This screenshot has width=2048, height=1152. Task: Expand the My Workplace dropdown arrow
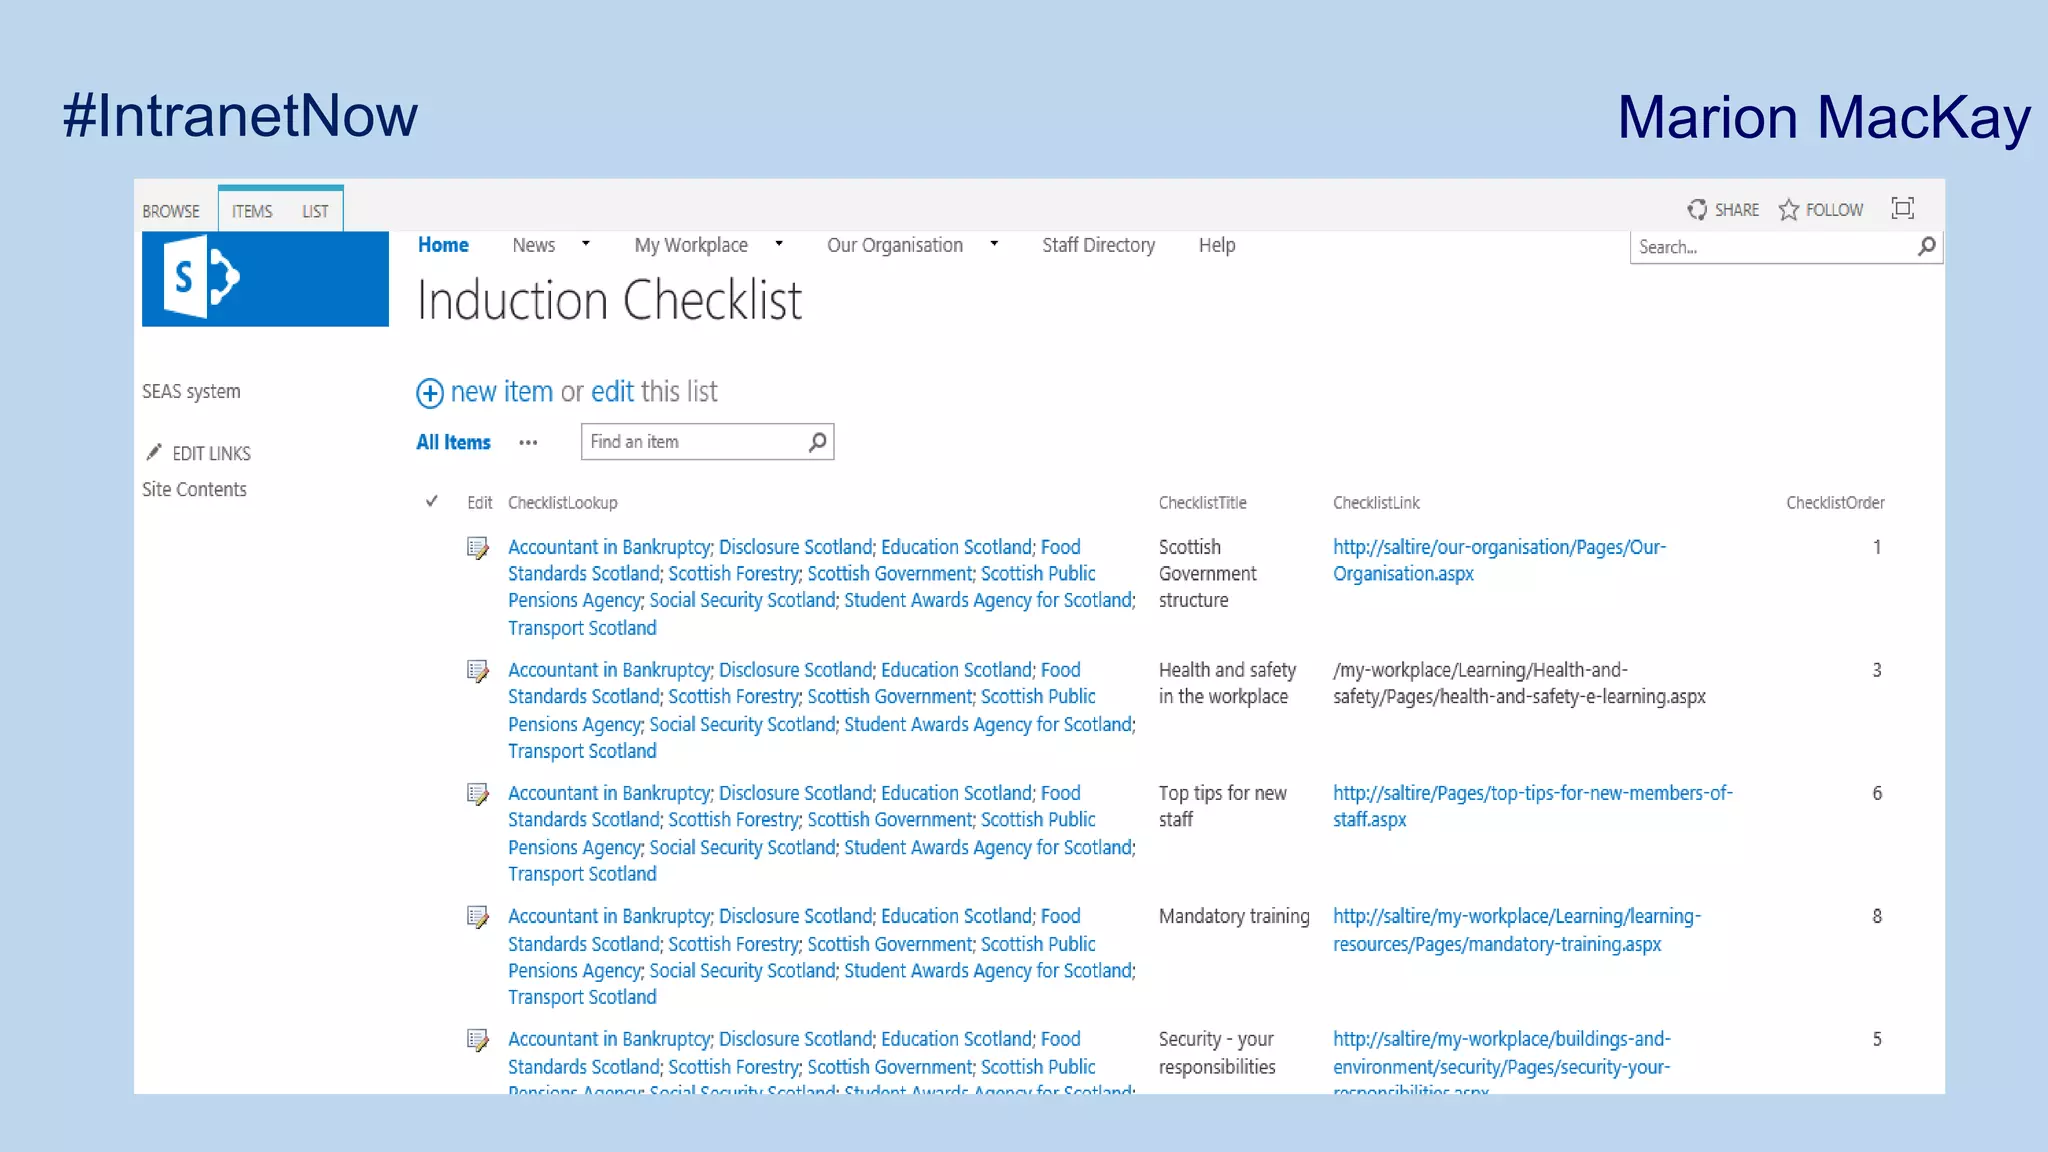(x=779, y=243)
